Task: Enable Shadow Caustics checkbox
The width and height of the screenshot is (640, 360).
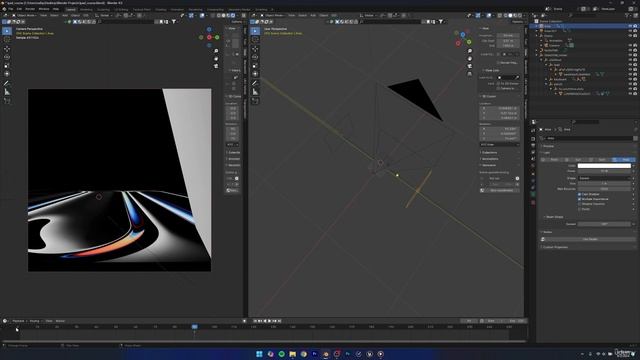Action: tap(580, 204)
